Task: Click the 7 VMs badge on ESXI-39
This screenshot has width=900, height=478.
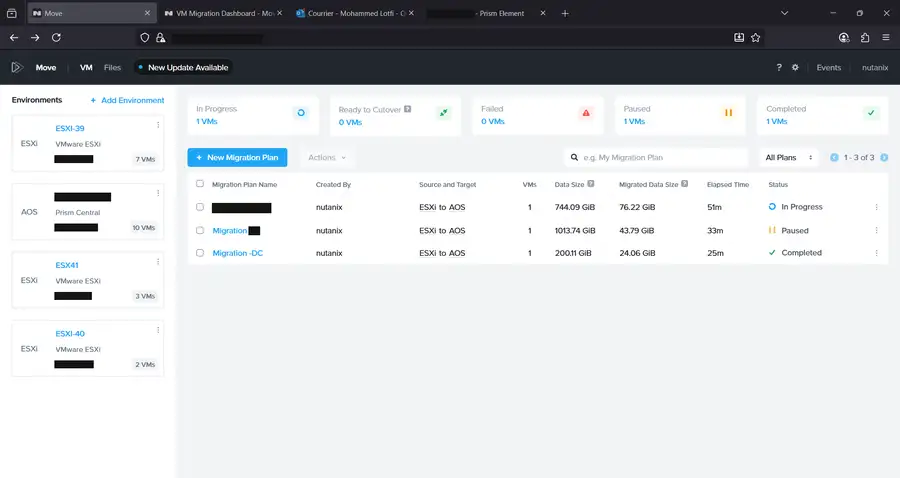Action: tap(145, 160)
